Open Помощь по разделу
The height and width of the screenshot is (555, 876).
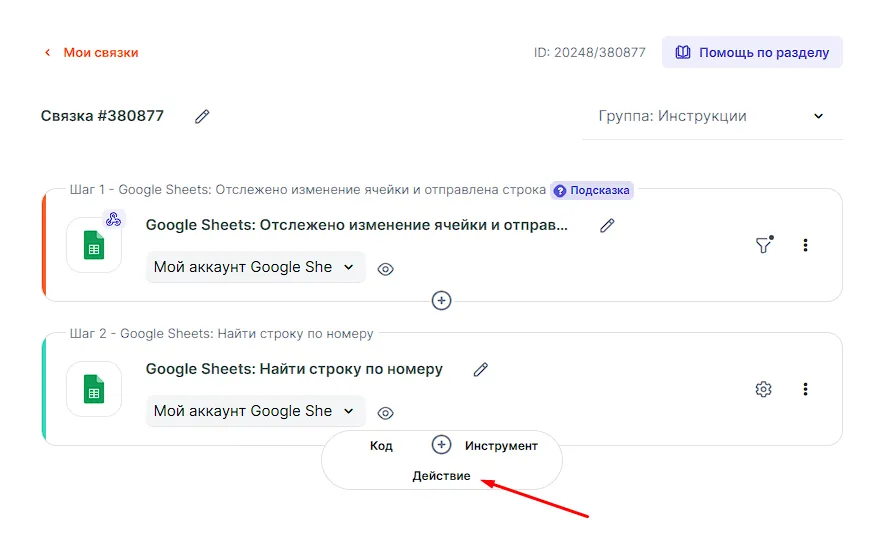click(x=752, y=52)
